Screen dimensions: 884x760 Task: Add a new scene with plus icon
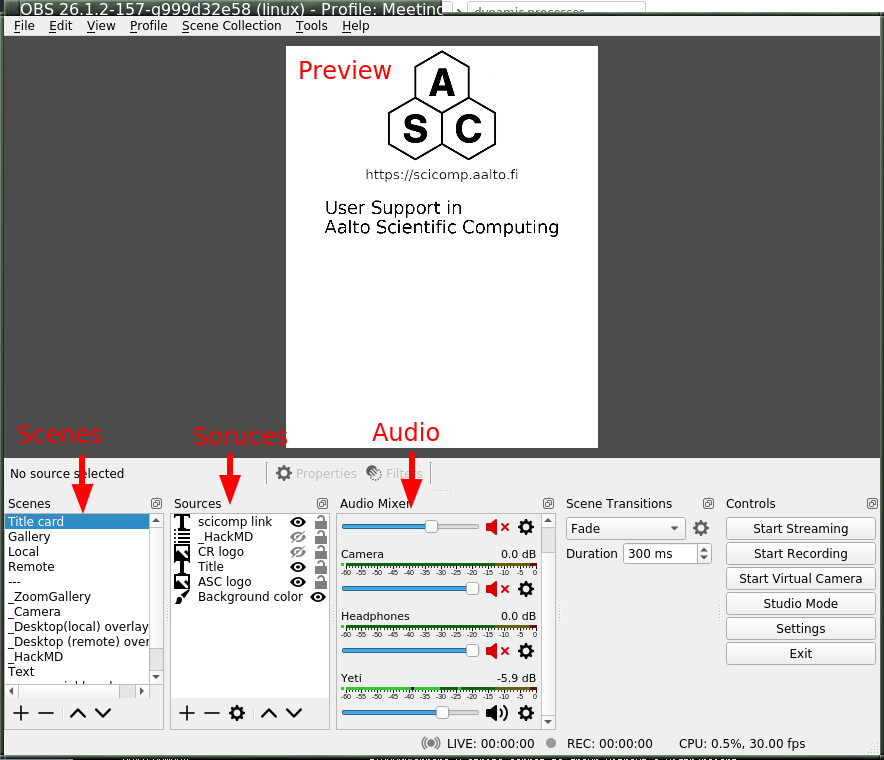click(x=21, y=713)
